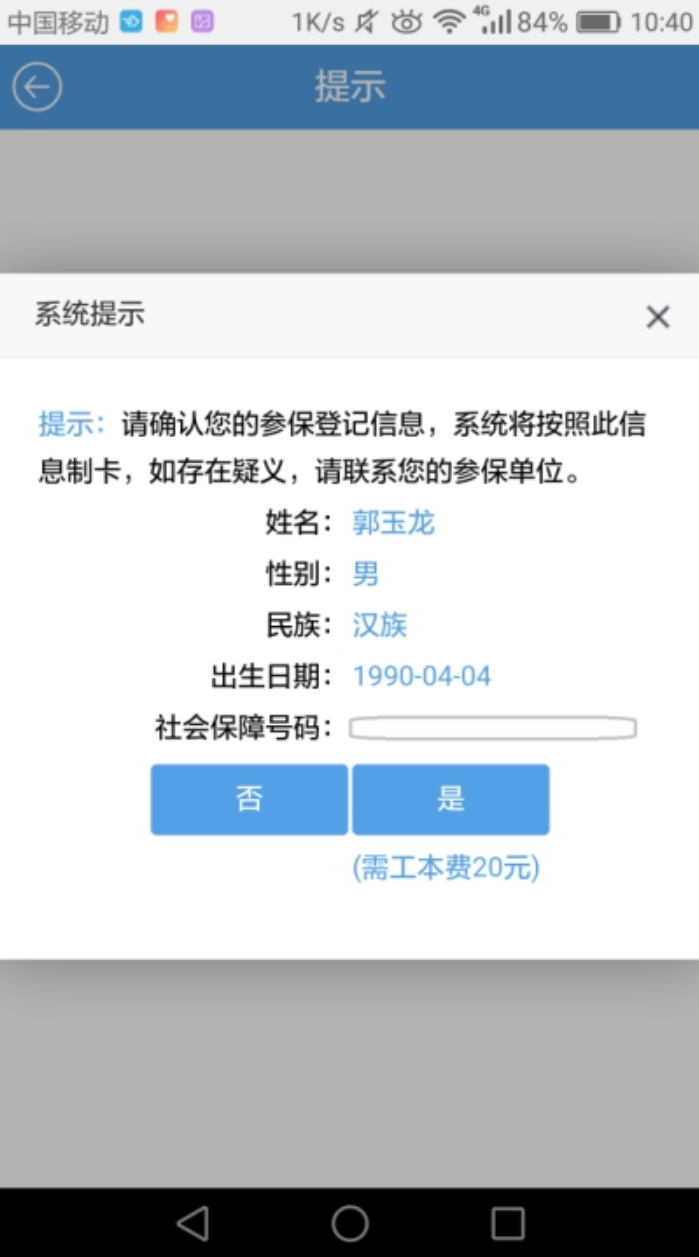The image size is (699, 1257).
Task: Tap the blue notification app icon
Action: 131,21
